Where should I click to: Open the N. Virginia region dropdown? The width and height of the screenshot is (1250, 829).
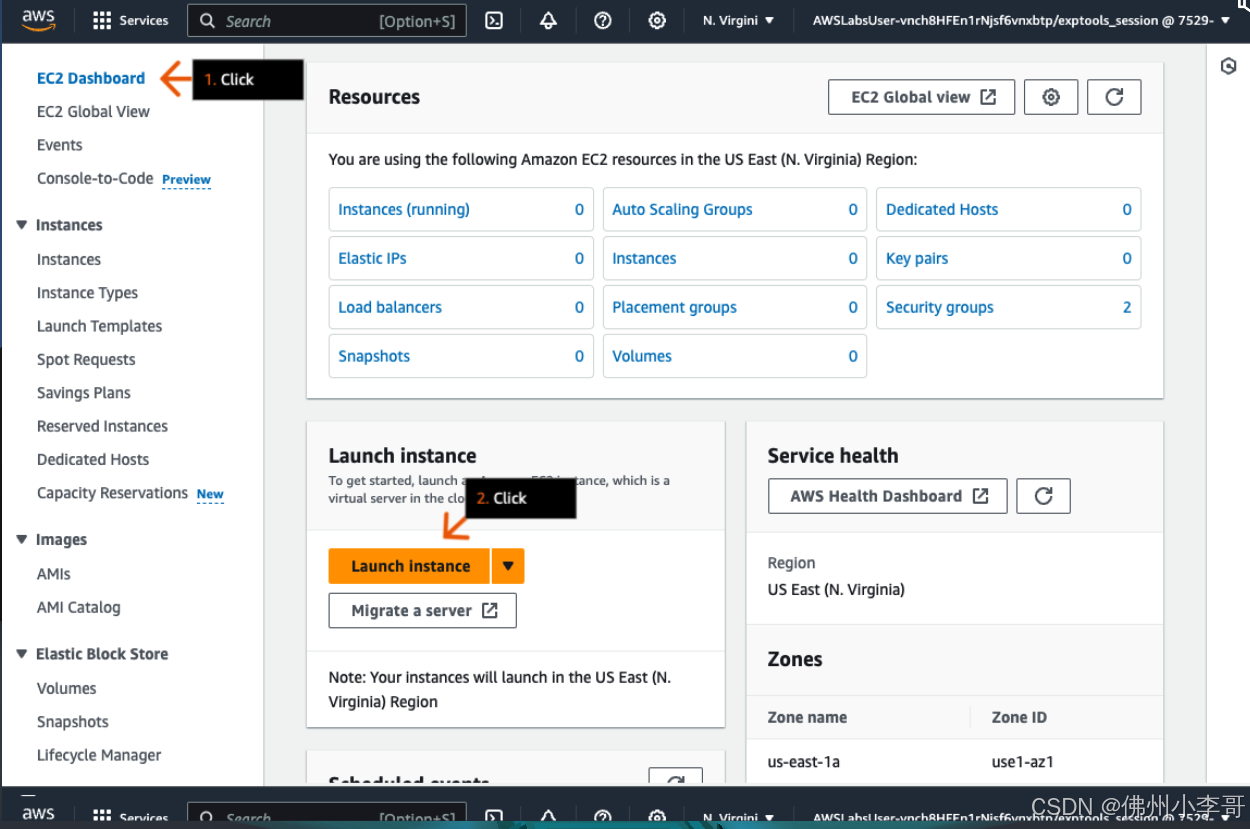pyautogui.click(x=738, y=20)
